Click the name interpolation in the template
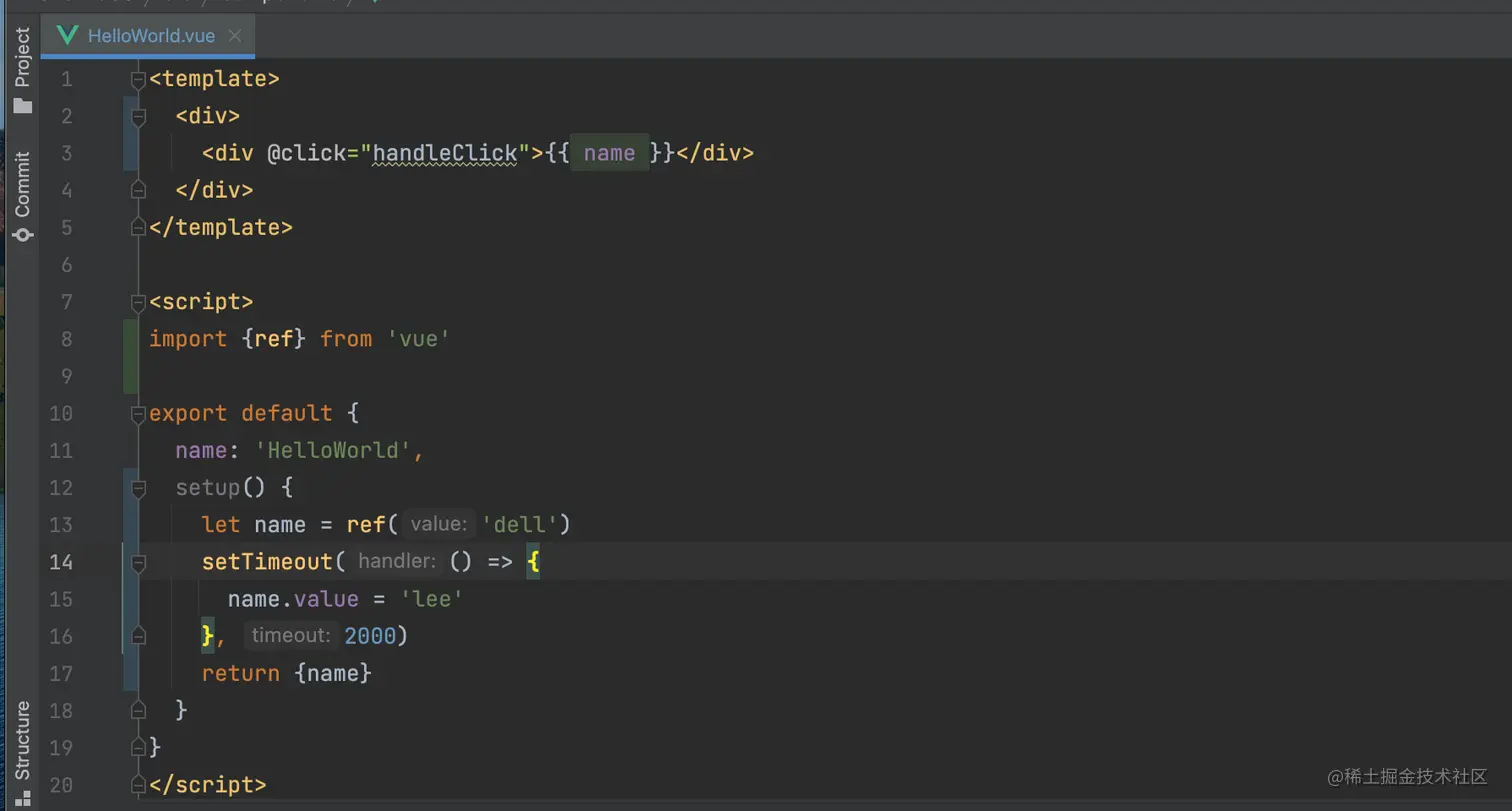The width and height of the screenshot is (1512, 811). point(610,153)
